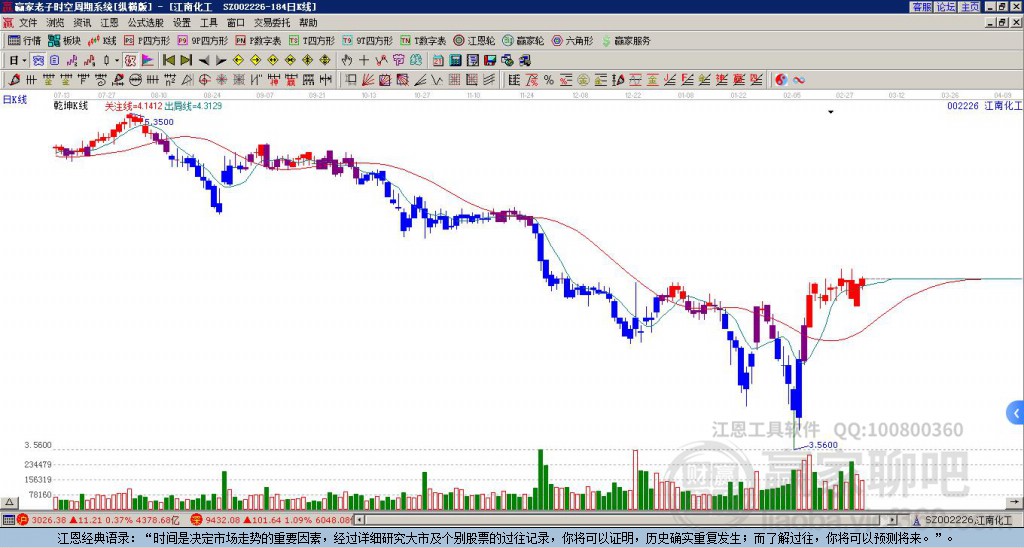Open the 浏览 menu
1024x548 pixels.
(x=55, y=23)
